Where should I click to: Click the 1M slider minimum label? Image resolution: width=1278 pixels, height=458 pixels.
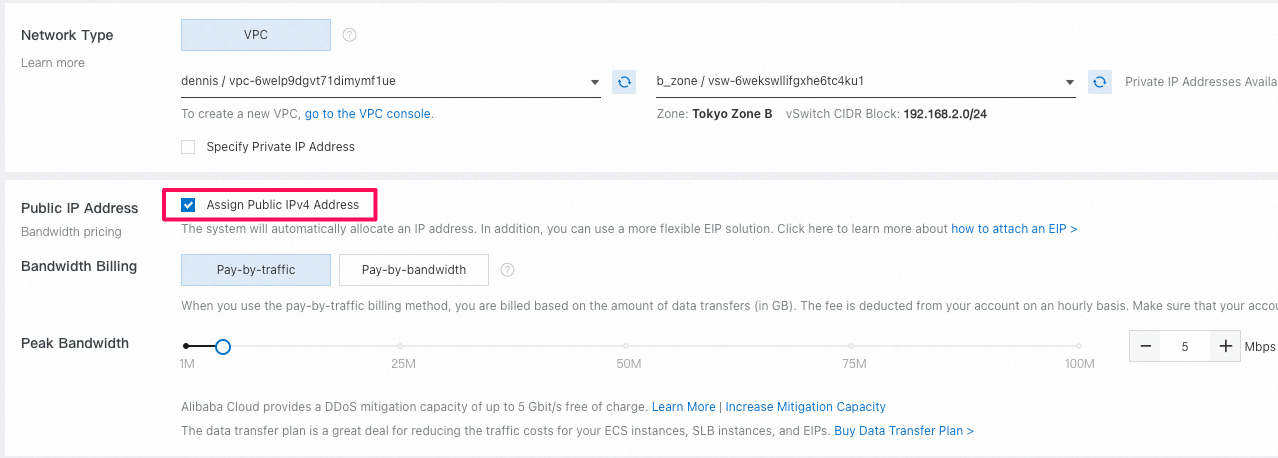click(x=187, y=364)
